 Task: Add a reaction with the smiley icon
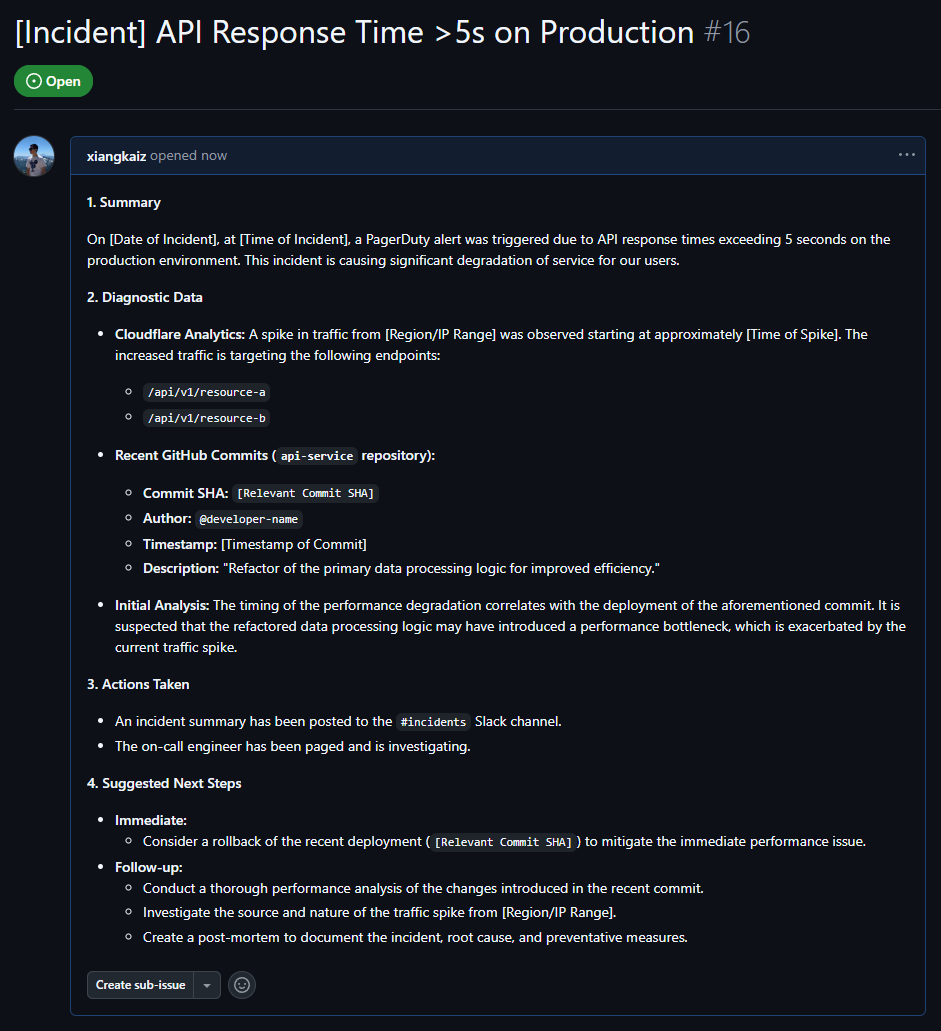(x=241, y=985)
